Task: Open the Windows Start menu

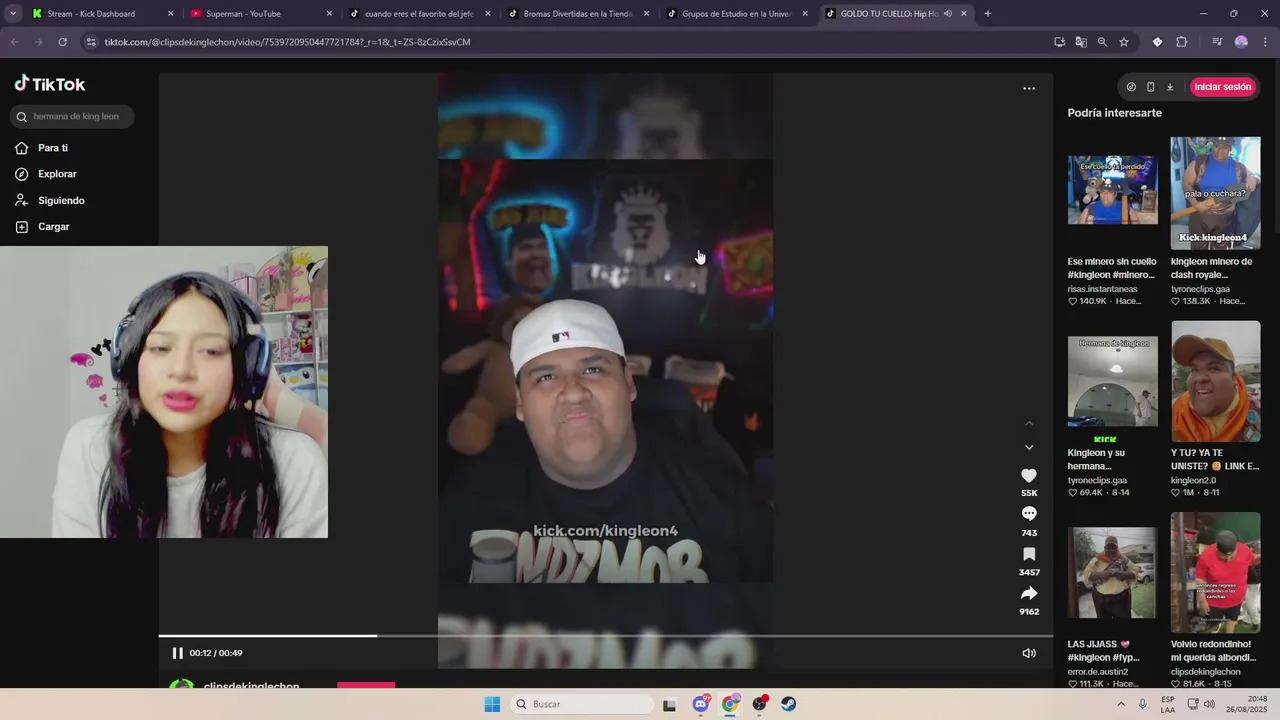Action: [x=492, y=704]
